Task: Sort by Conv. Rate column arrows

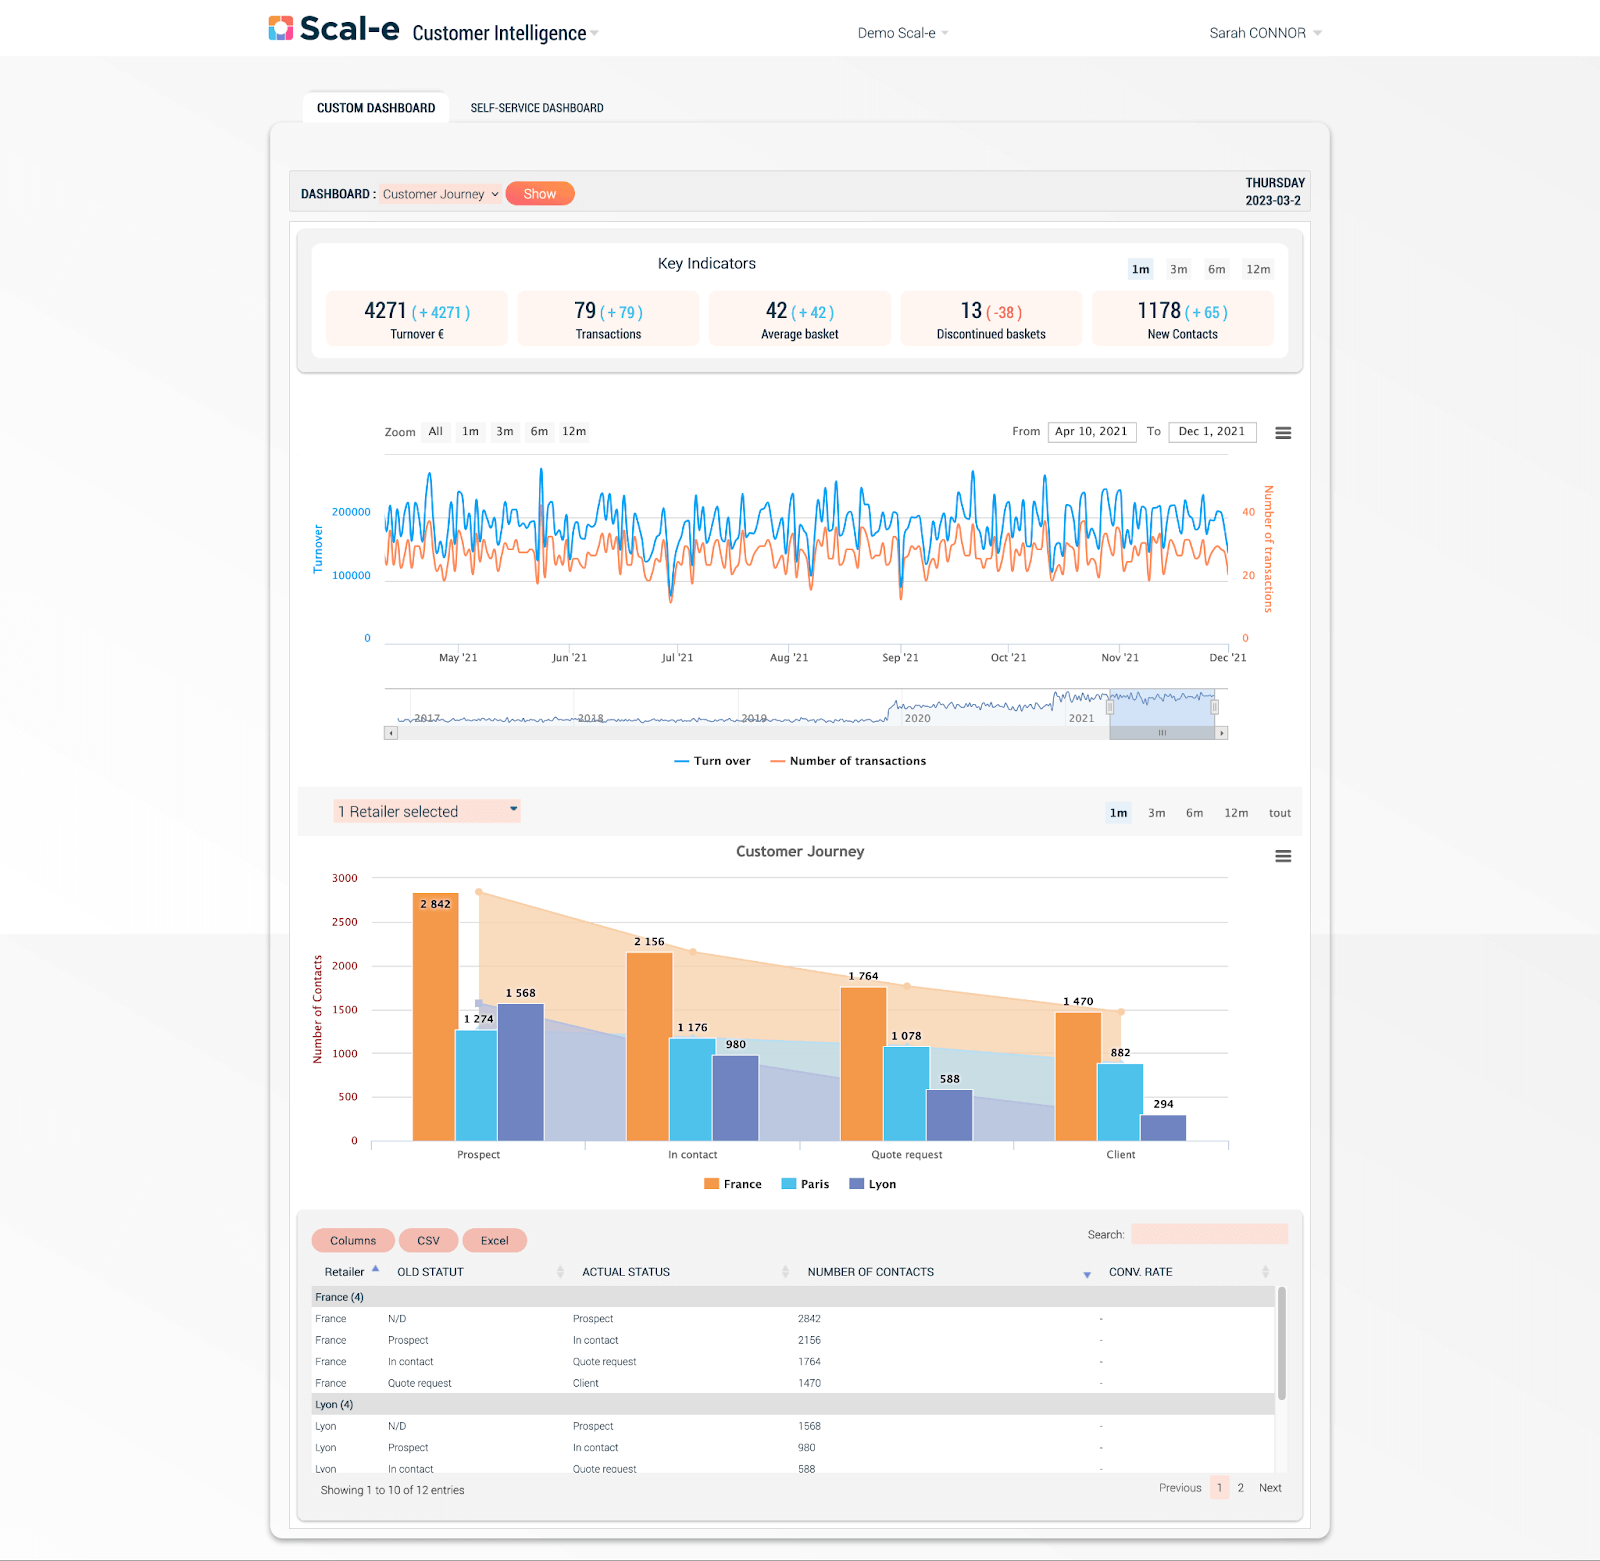Action: click(x=1265, y=1272)
